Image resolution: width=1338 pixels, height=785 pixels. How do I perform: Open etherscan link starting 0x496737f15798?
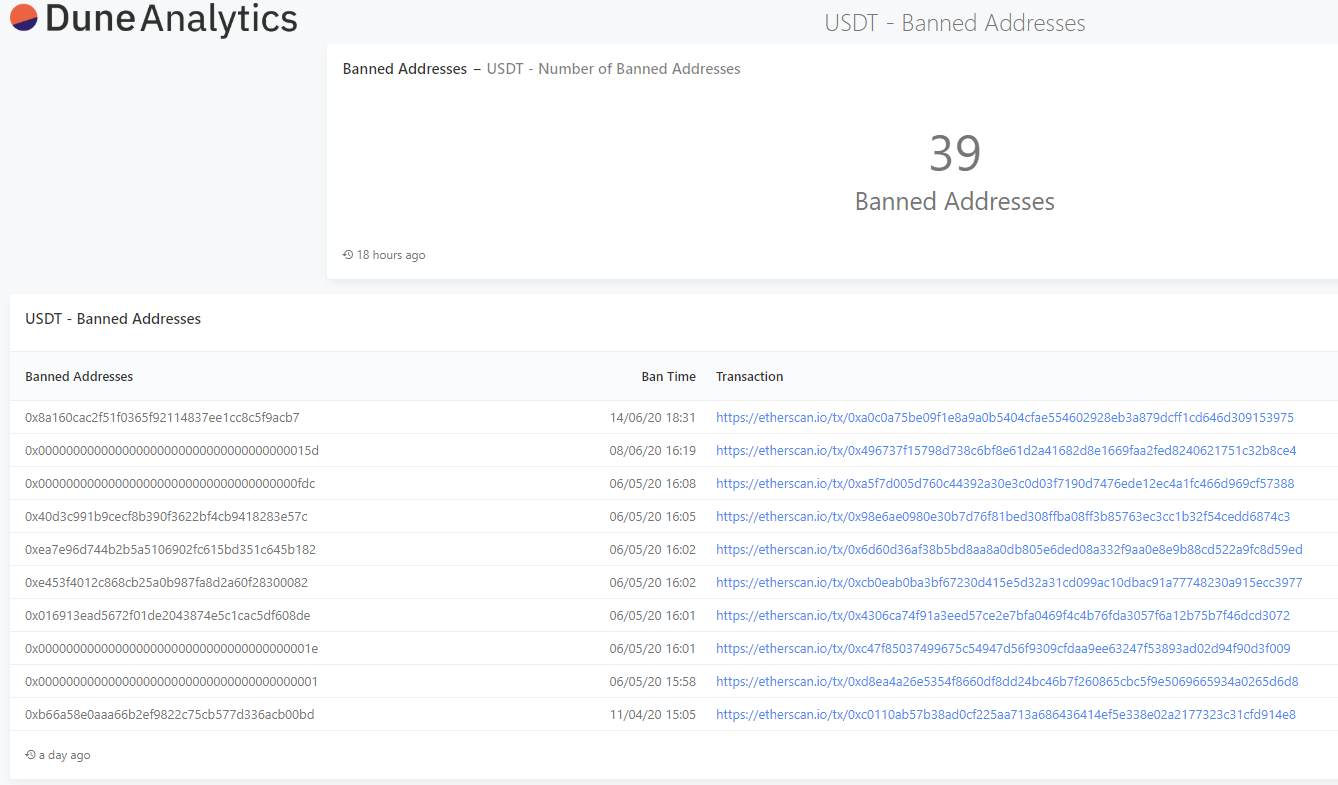1006,451
